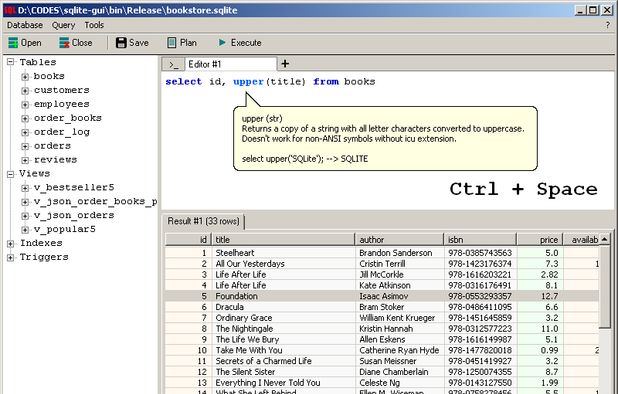The height and width of the screenshot is (394, 618).
Task: Open the Database menu
Action: 25,25
